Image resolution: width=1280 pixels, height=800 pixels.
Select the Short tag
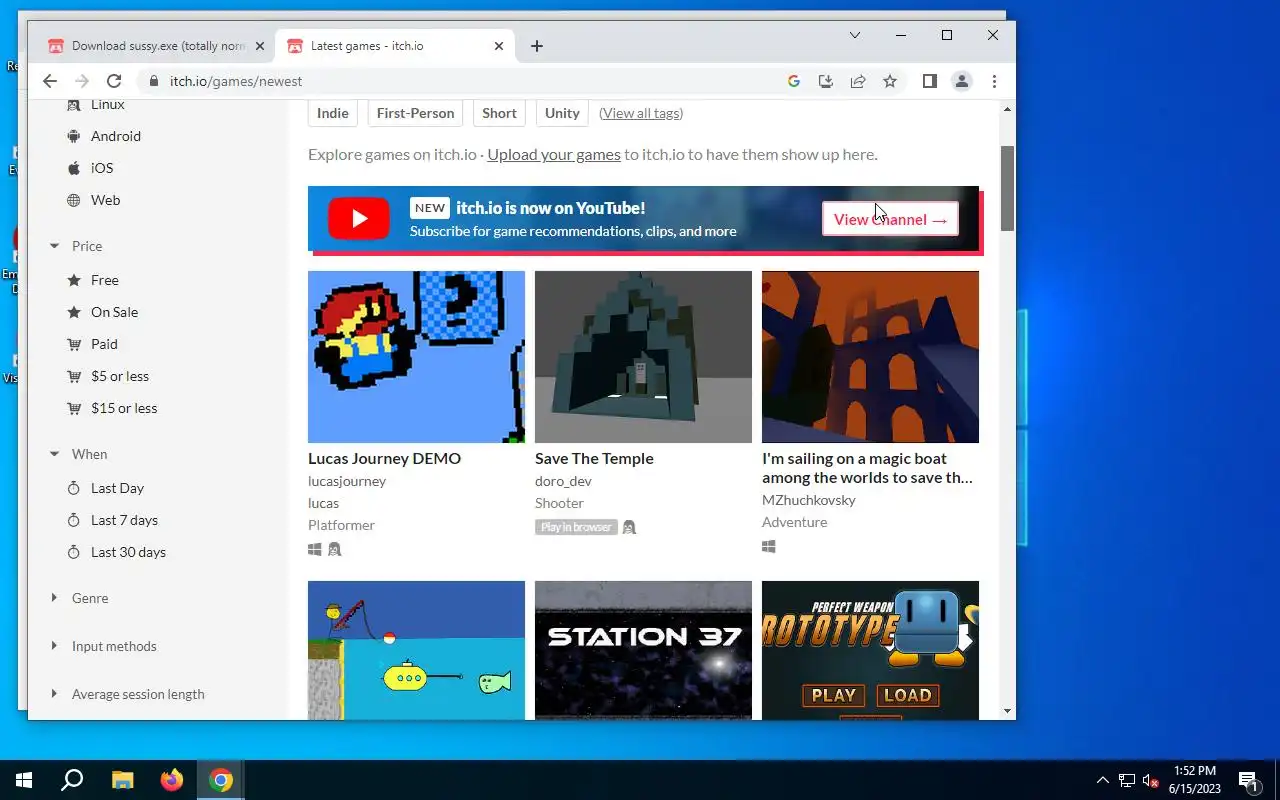[499, 113]
